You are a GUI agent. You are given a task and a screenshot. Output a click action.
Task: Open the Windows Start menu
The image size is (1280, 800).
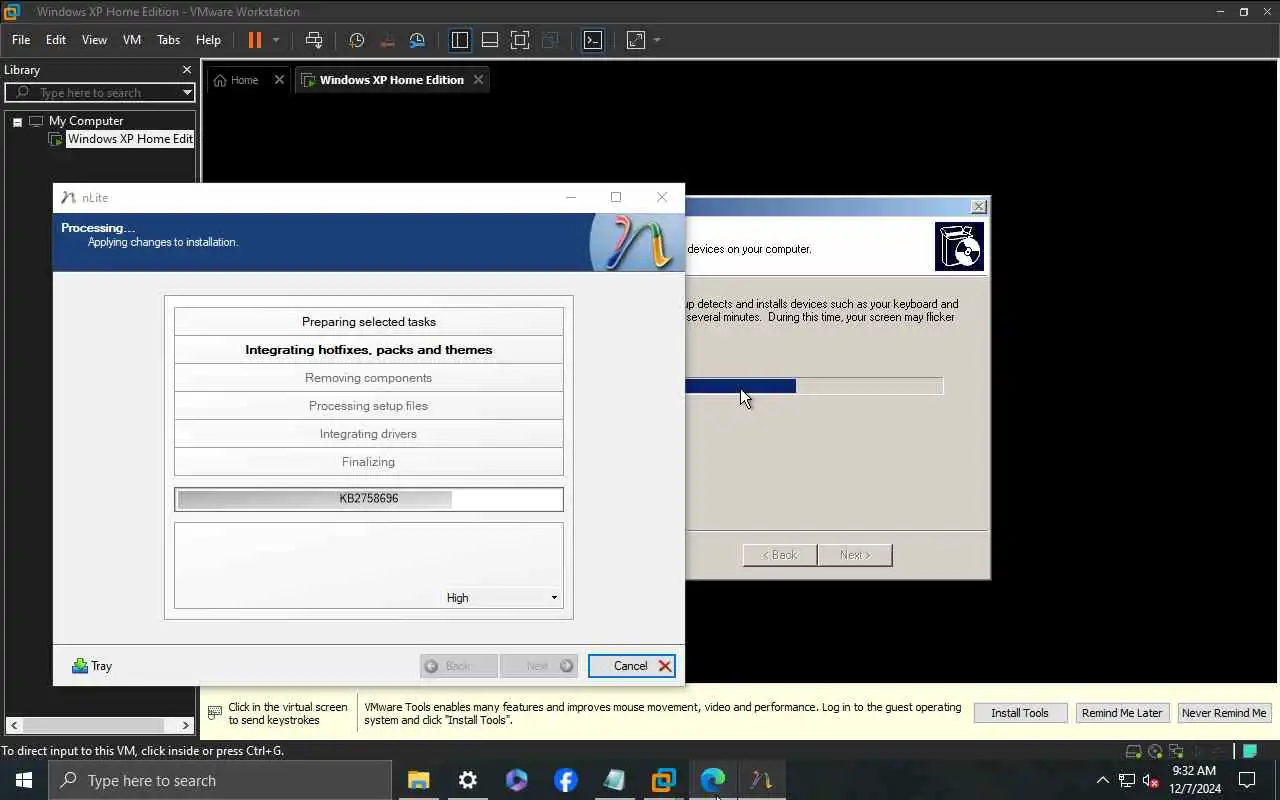coord(24,781)
